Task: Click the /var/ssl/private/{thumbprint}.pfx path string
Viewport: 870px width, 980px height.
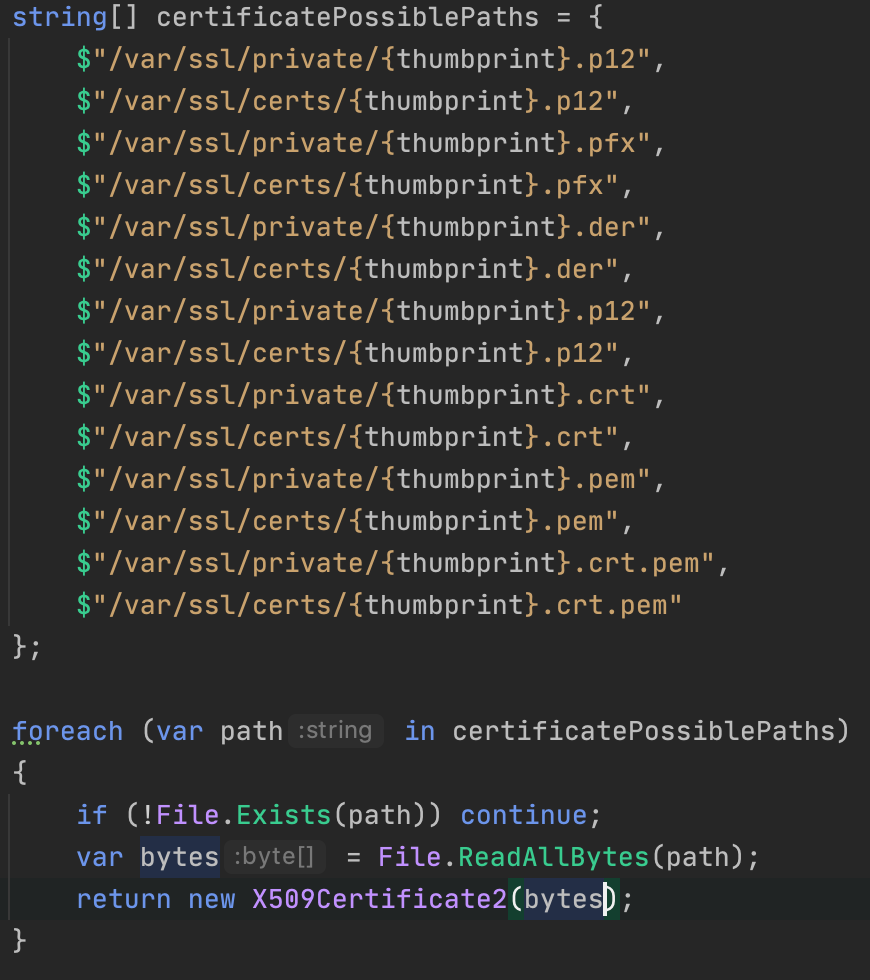Action: [364, 143]
